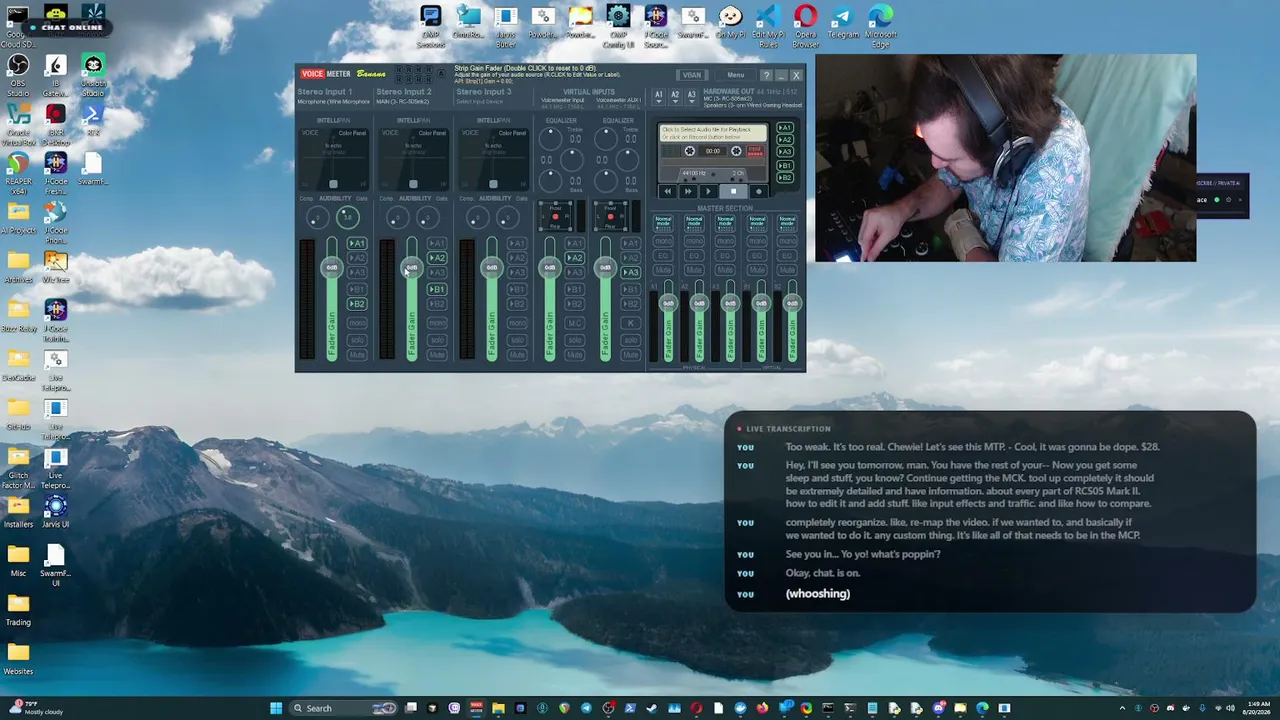Open the VBAN settings button
The height and width of the screenshot is (720, 1280).
pyautogui.click(x=692, y=75)
